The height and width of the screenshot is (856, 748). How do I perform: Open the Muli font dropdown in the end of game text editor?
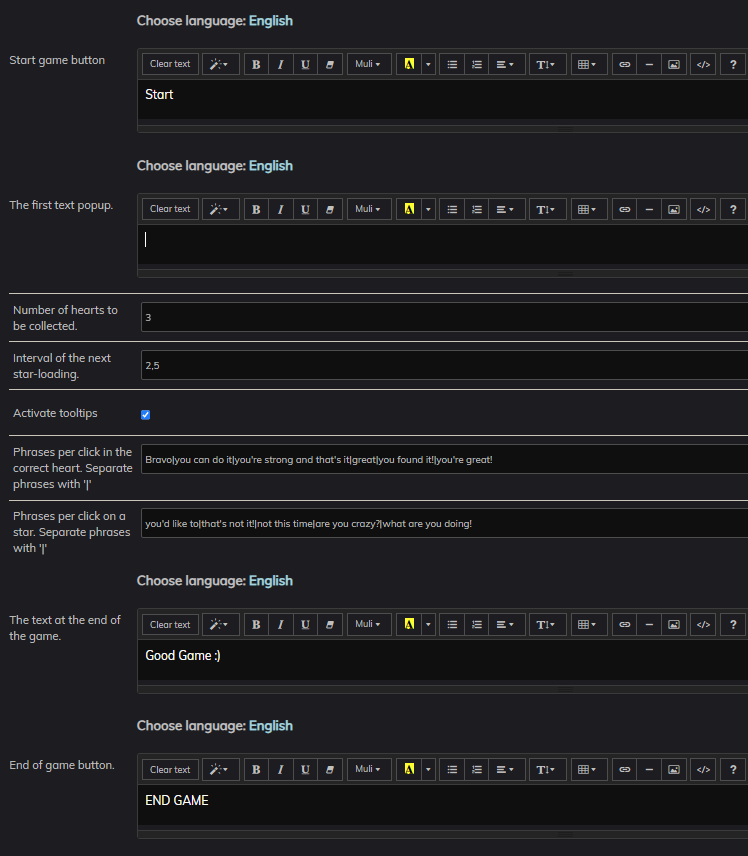coord(369,625)
